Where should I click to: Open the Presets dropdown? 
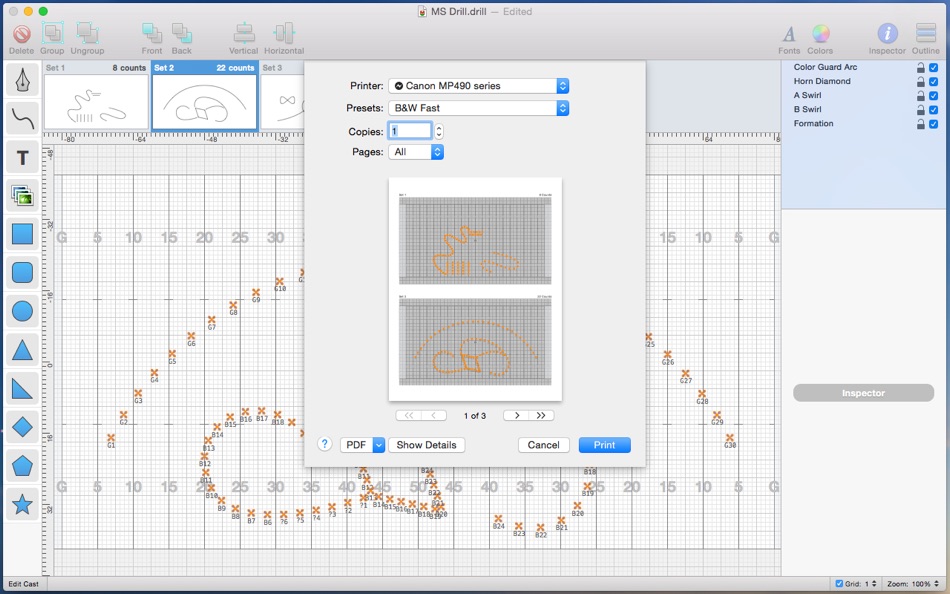[479, 108]
